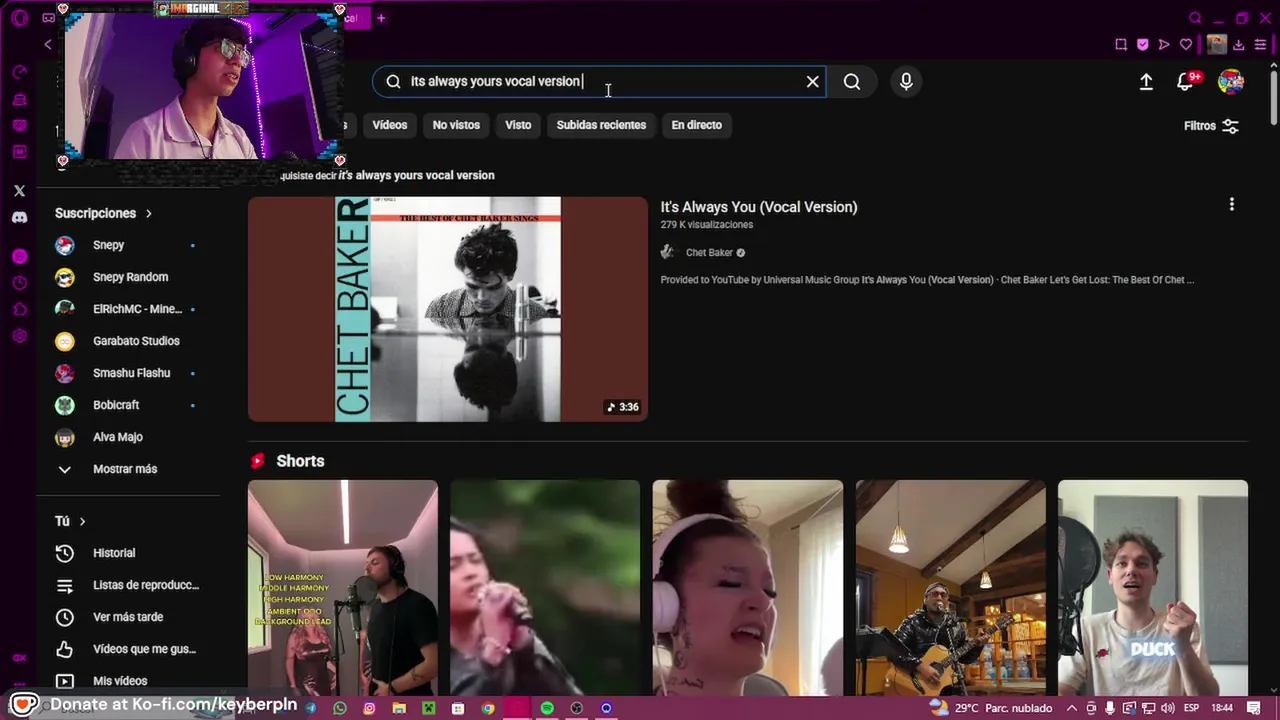Select the Vídeos filter chip
The width and height of the screenshot is (1280, 720).
pos(390,125)
